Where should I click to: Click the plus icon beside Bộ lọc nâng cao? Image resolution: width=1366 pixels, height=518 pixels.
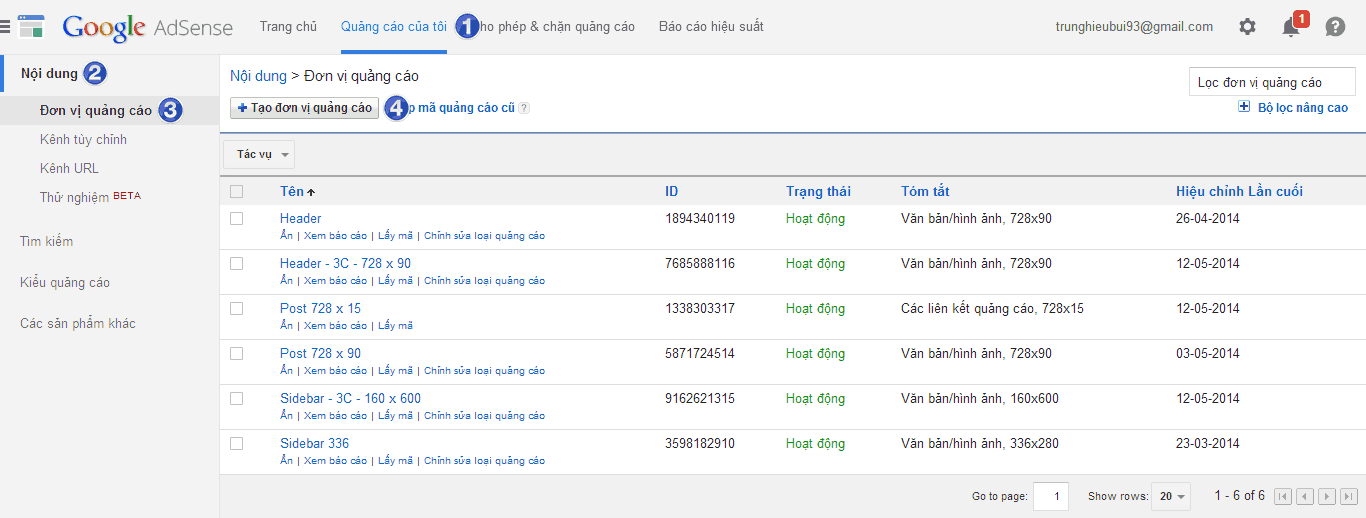(1244, 107)
